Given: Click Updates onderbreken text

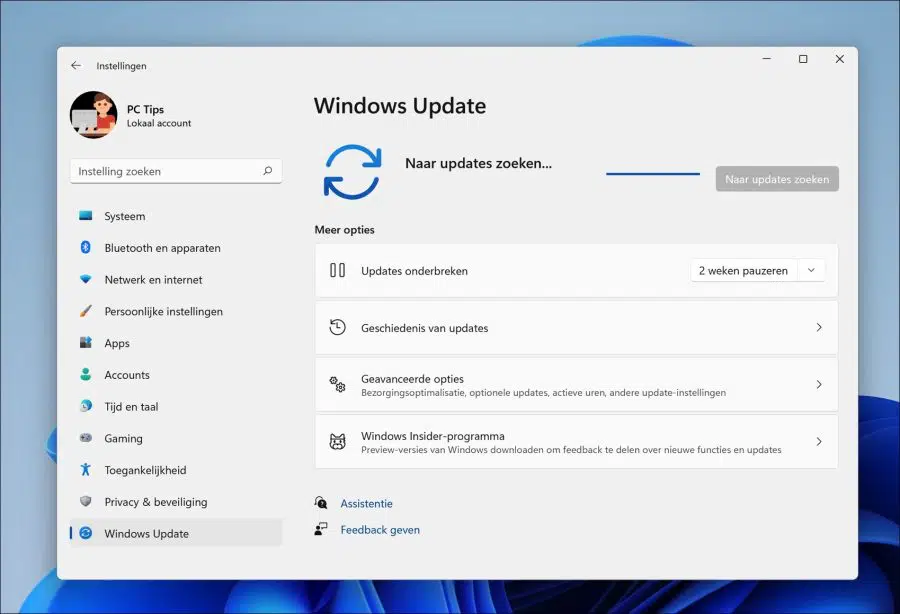Looking at the screenshot, I should coord(414,271).
